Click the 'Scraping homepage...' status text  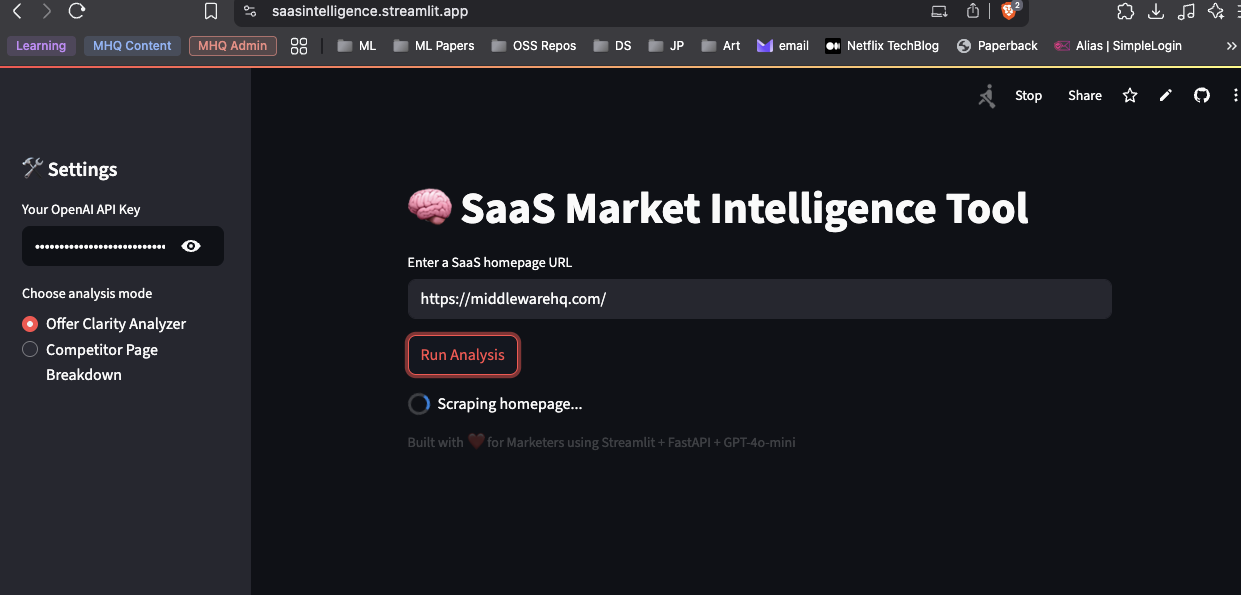coord(510,404)
